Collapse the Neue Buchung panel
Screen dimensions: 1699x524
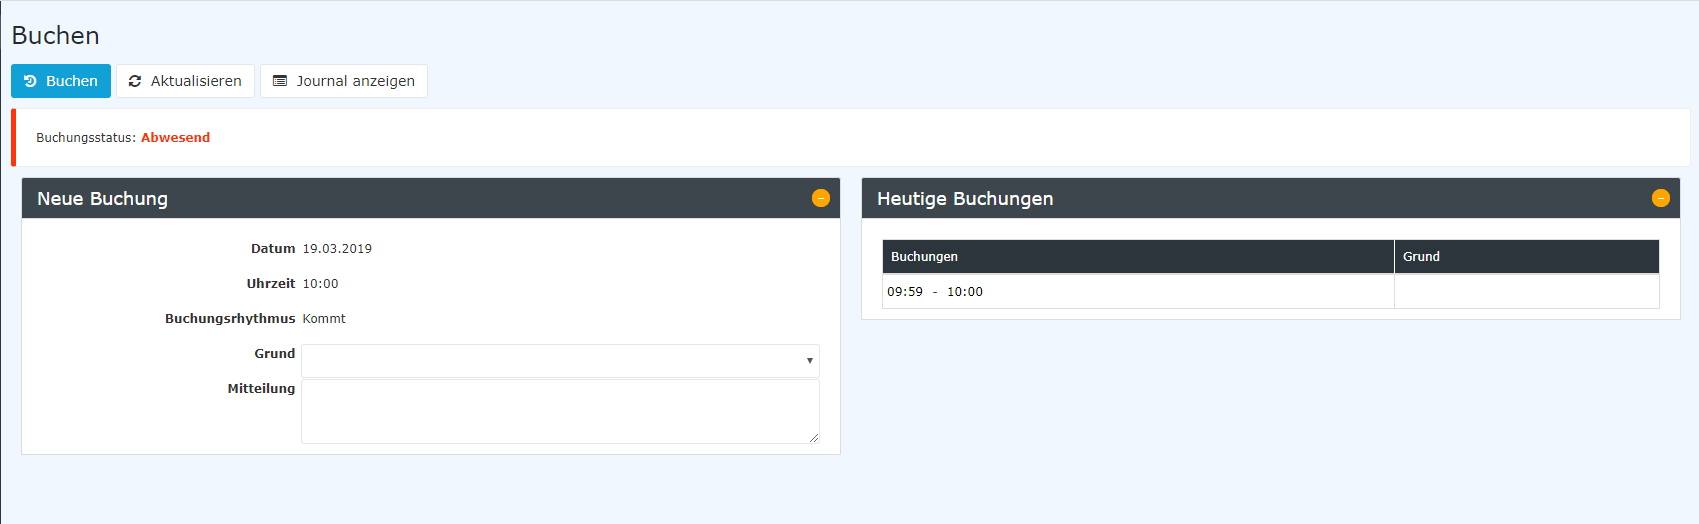tap(821, 198)
